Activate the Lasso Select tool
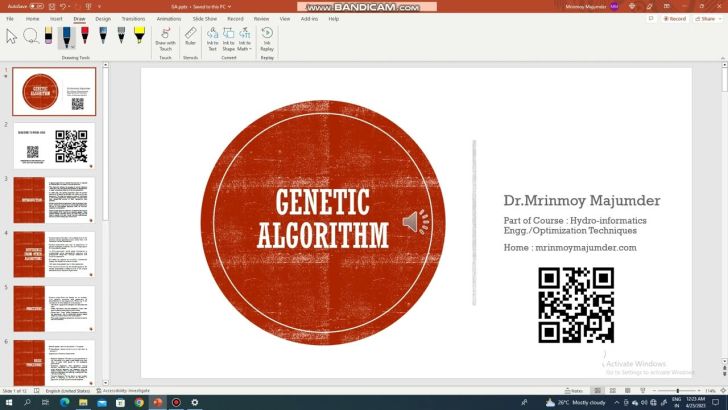Image resolution: width=728 pixels, height=410 pixels. pyautogui.click(x=31, y=36)
